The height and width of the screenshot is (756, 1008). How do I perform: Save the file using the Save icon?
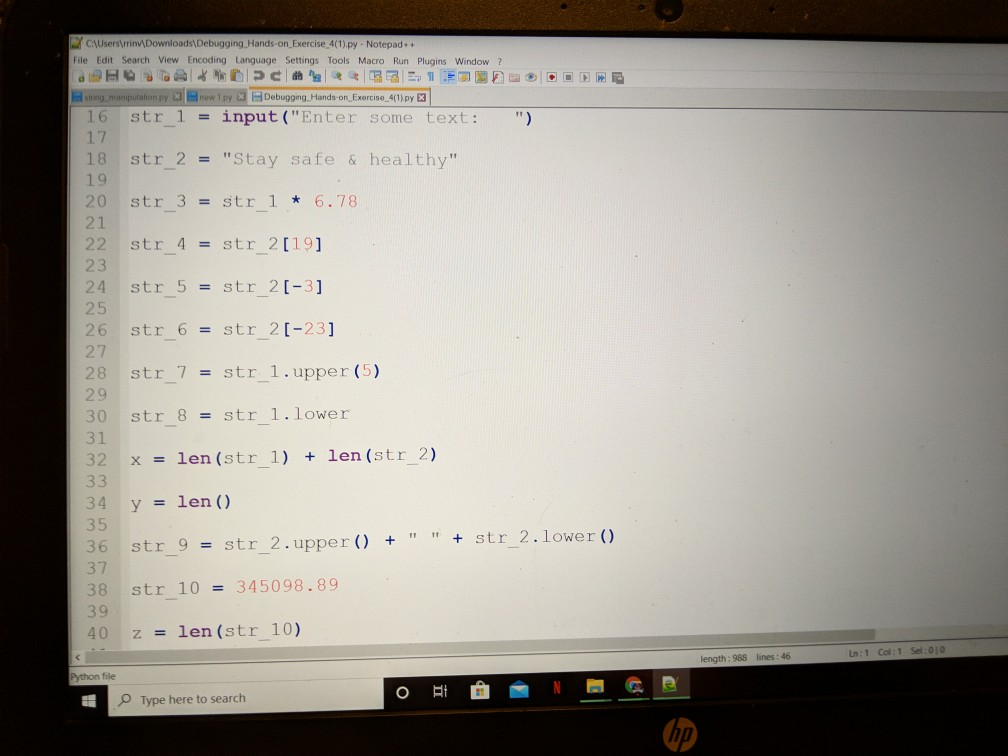[x=111, y=79]
